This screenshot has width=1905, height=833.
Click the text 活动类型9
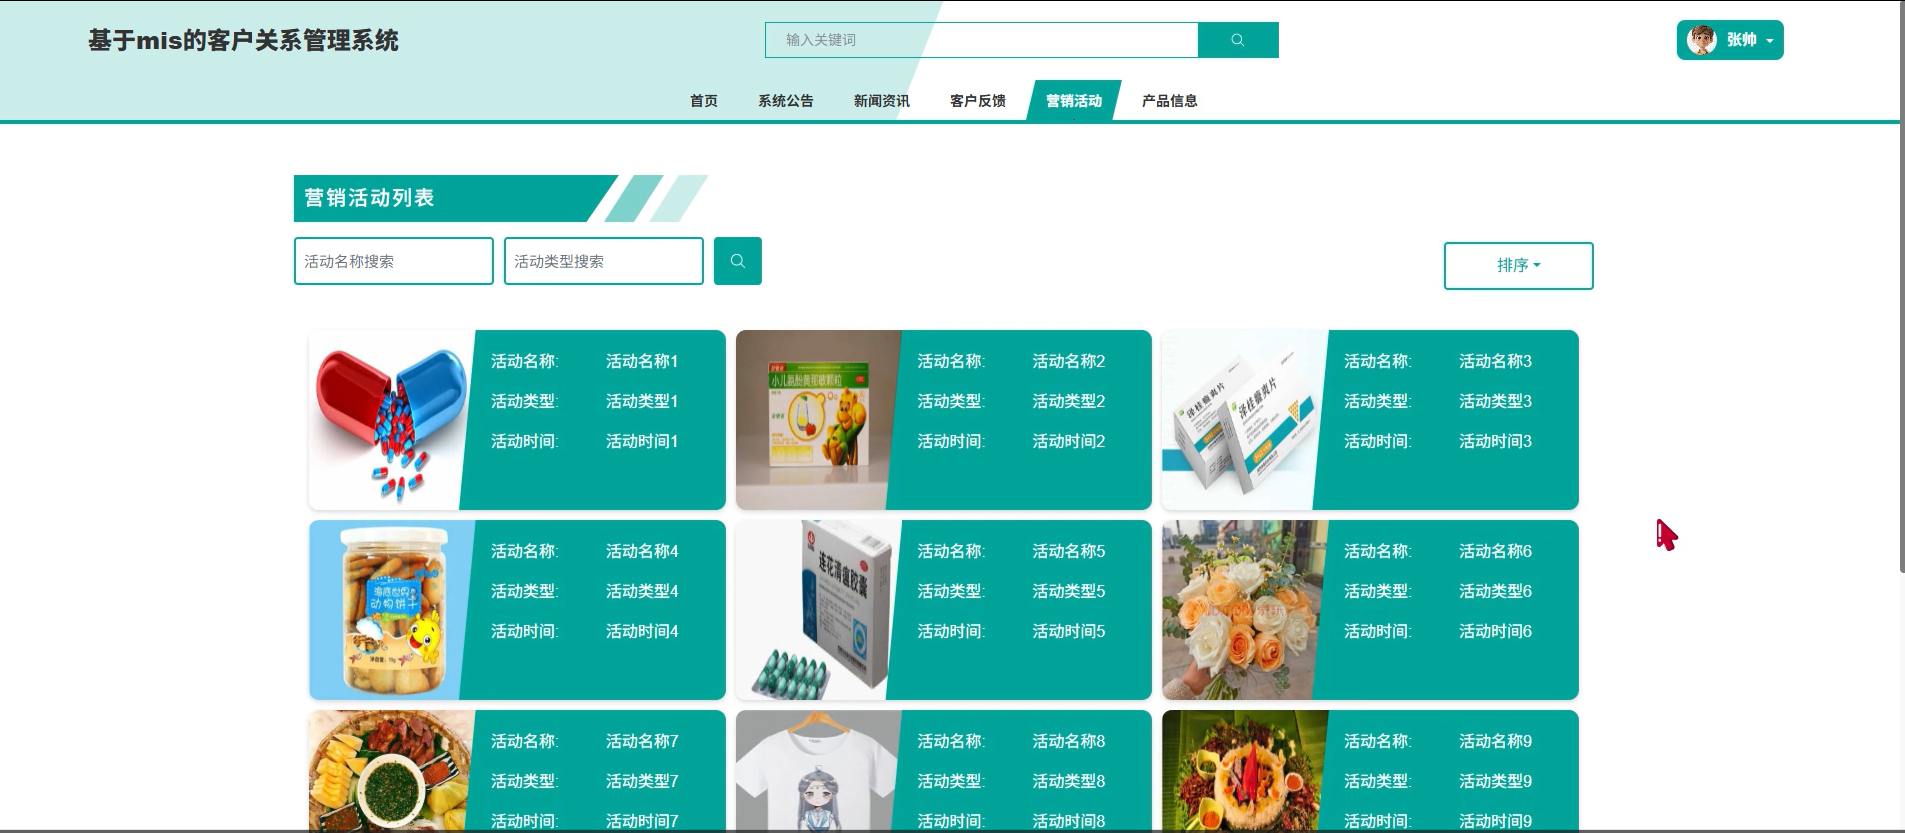point(1495,781)
